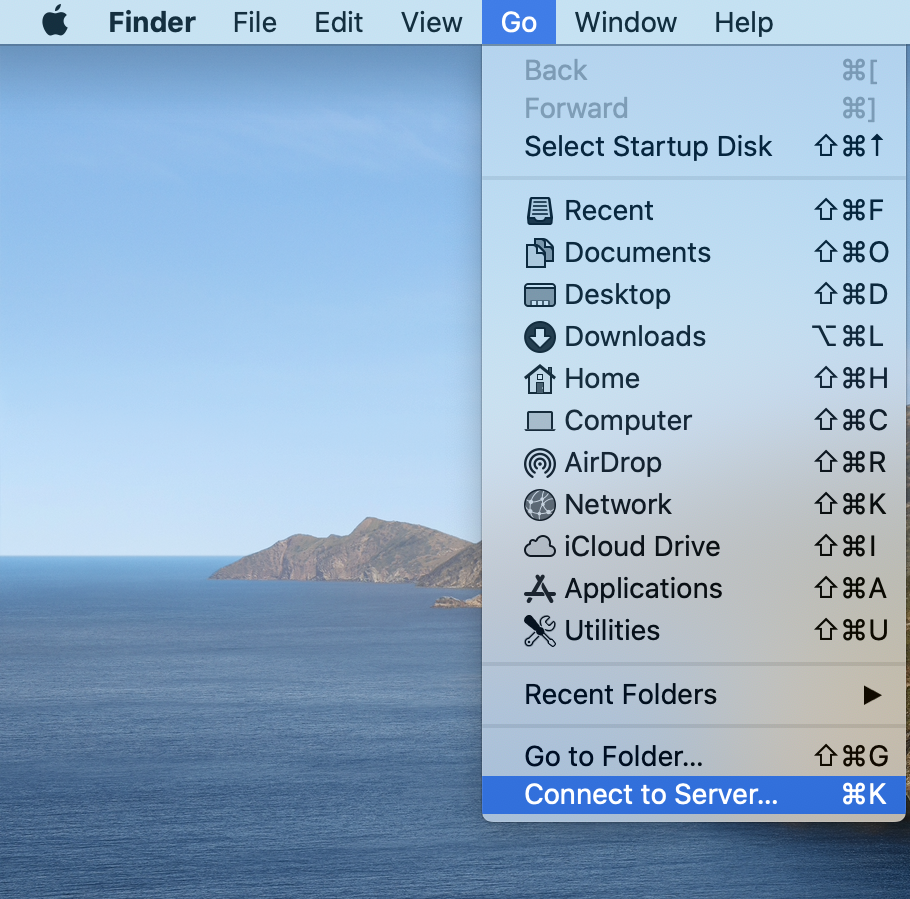Select Computer in the Go menu
This screenshot has width=910, height=899.
694,421
